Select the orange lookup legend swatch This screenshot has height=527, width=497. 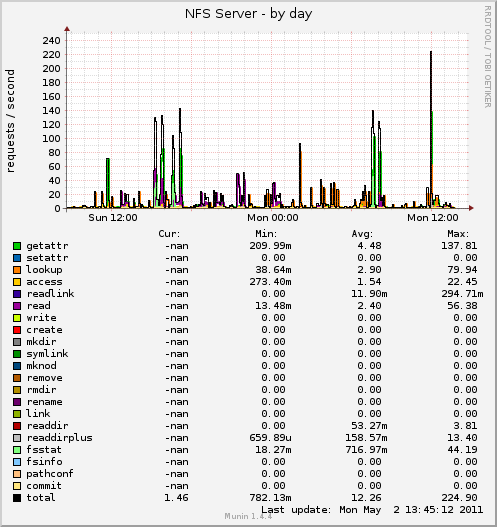(17, 270)
